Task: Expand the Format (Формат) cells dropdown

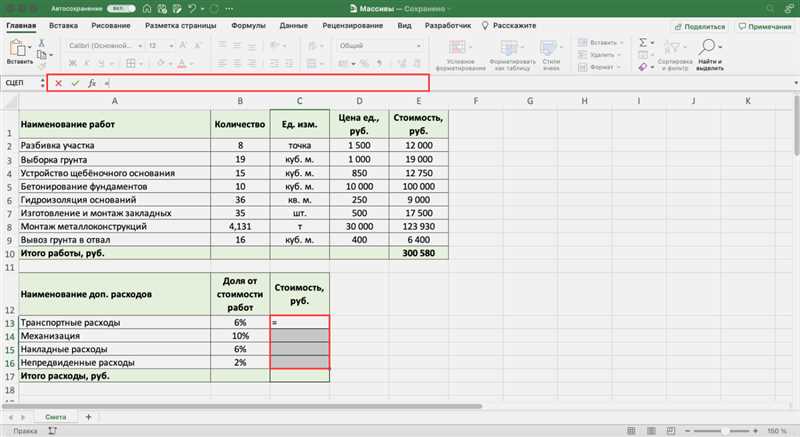Action: pyautogui.click(x=619, y=67)
